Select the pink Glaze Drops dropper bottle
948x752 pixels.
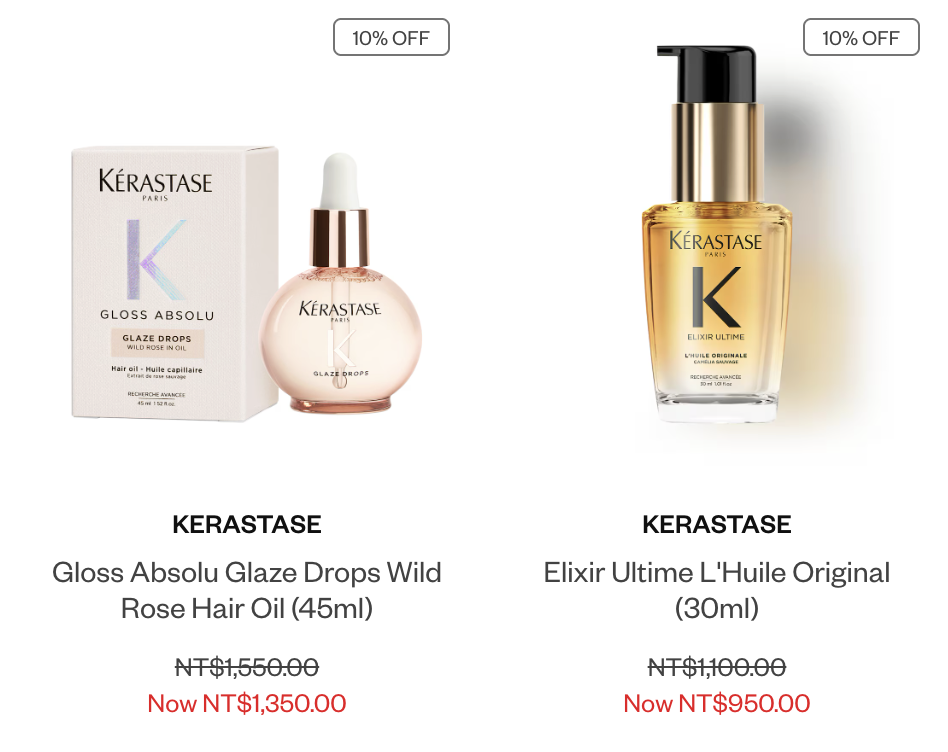point(340,284)
